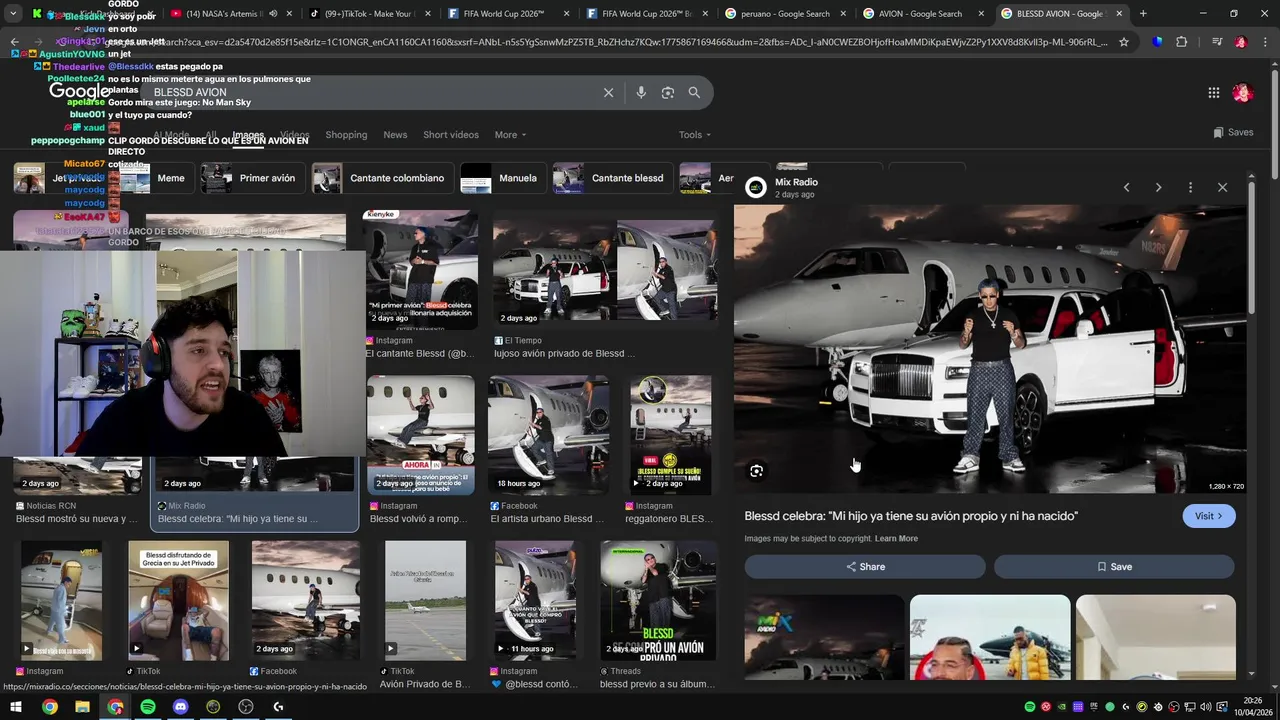Switch to the Shopping results tab
Screen dimensions: 1280x720
tap(346, 135)
